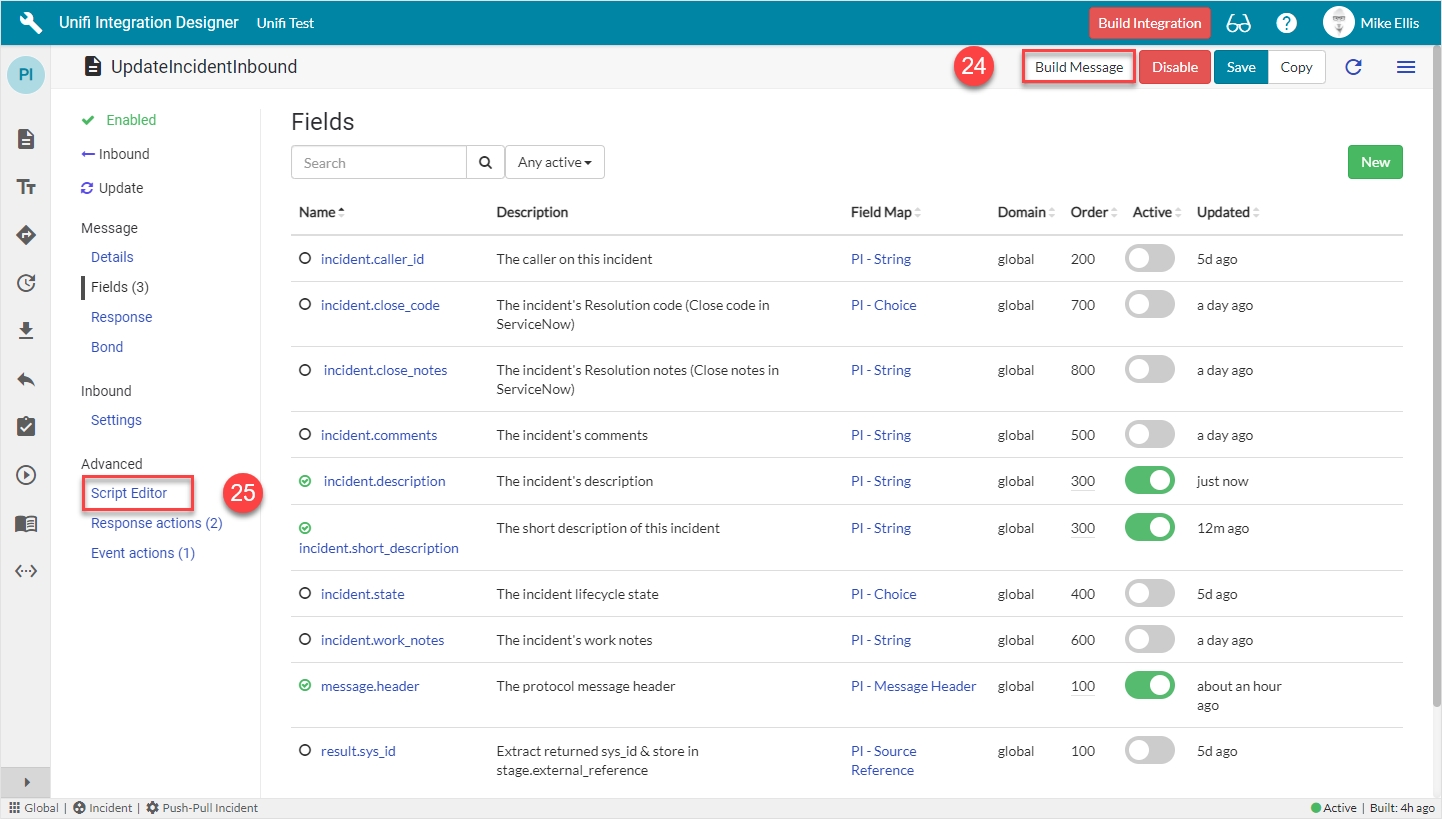Viewport: 1442px width, 819px height.
Task: Turn off the message.header active toggle
Action: coord(1149,686)
